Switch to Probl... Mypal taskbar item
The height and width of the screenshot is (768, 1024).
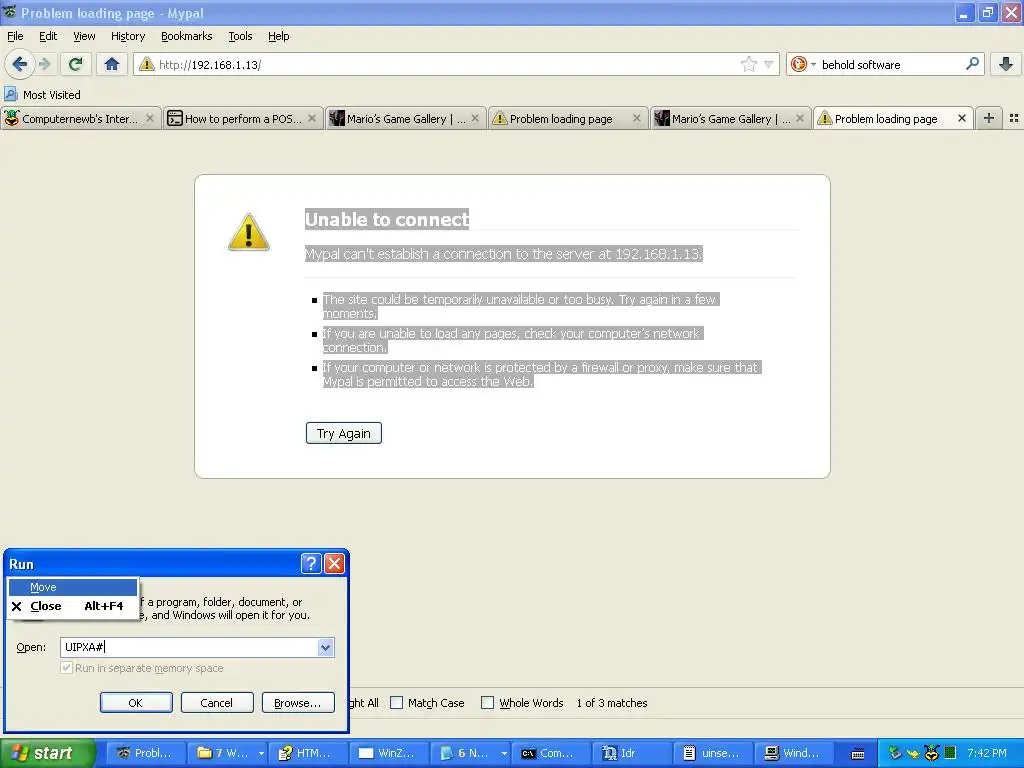(x=145, y=753)
